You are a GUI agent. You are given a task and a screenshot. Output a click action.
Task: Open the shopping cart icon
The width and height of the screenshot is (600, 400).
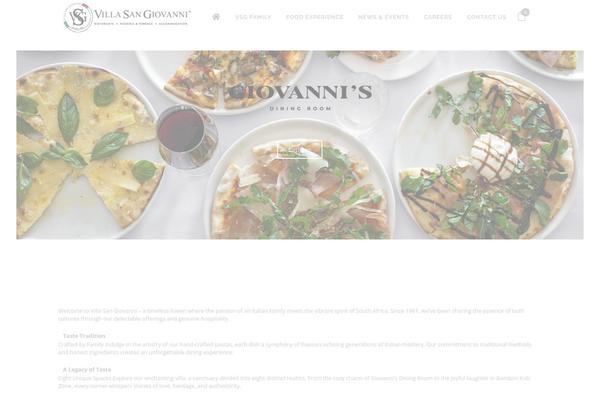[x=521, y=17]
